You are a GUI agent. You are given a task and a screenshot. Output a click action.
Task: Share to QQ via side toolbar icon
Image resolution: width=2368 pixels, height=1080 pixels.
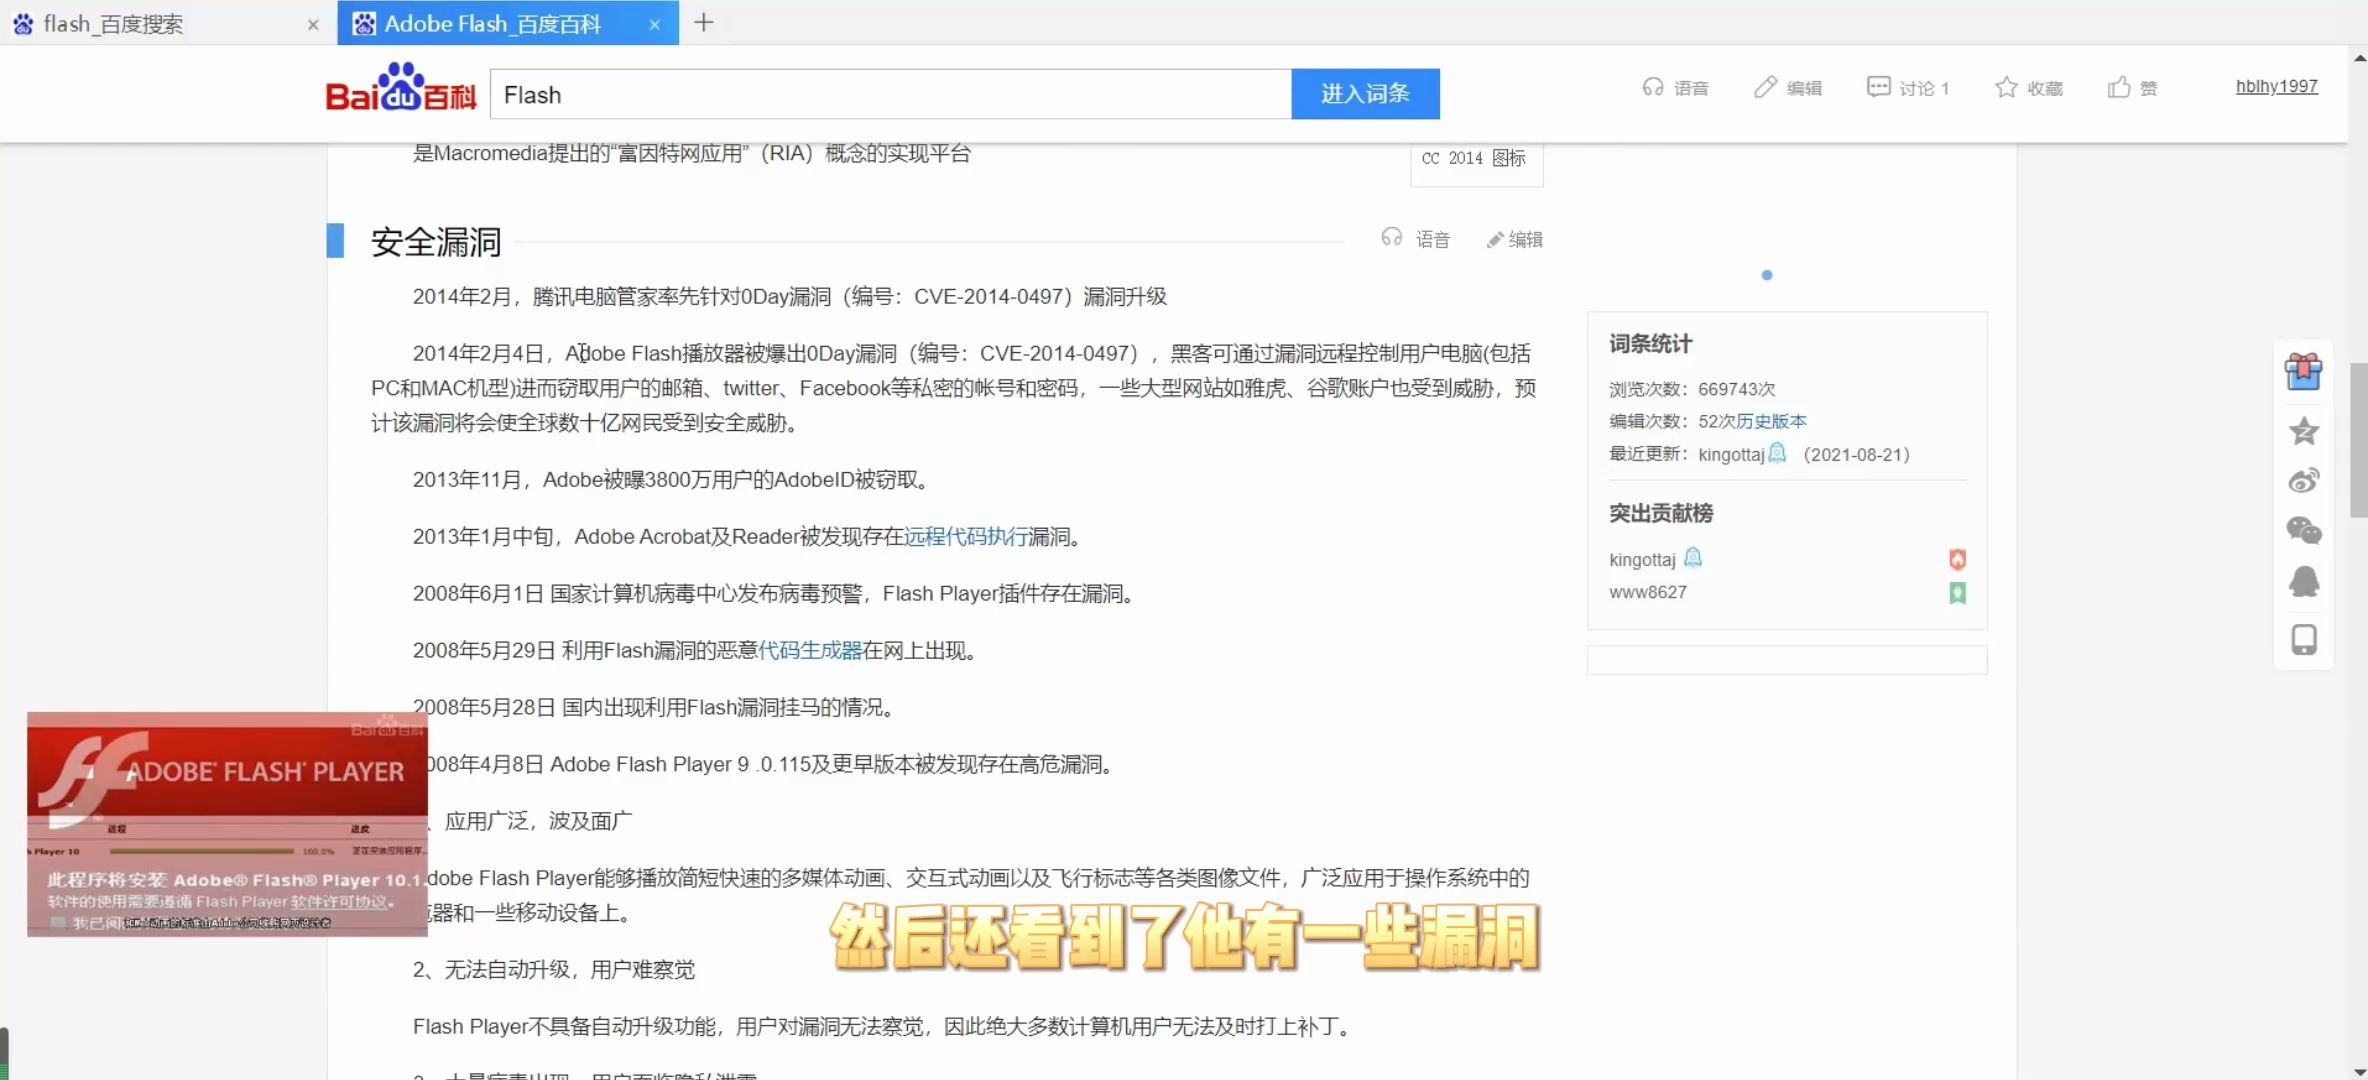coord(2304,581)
